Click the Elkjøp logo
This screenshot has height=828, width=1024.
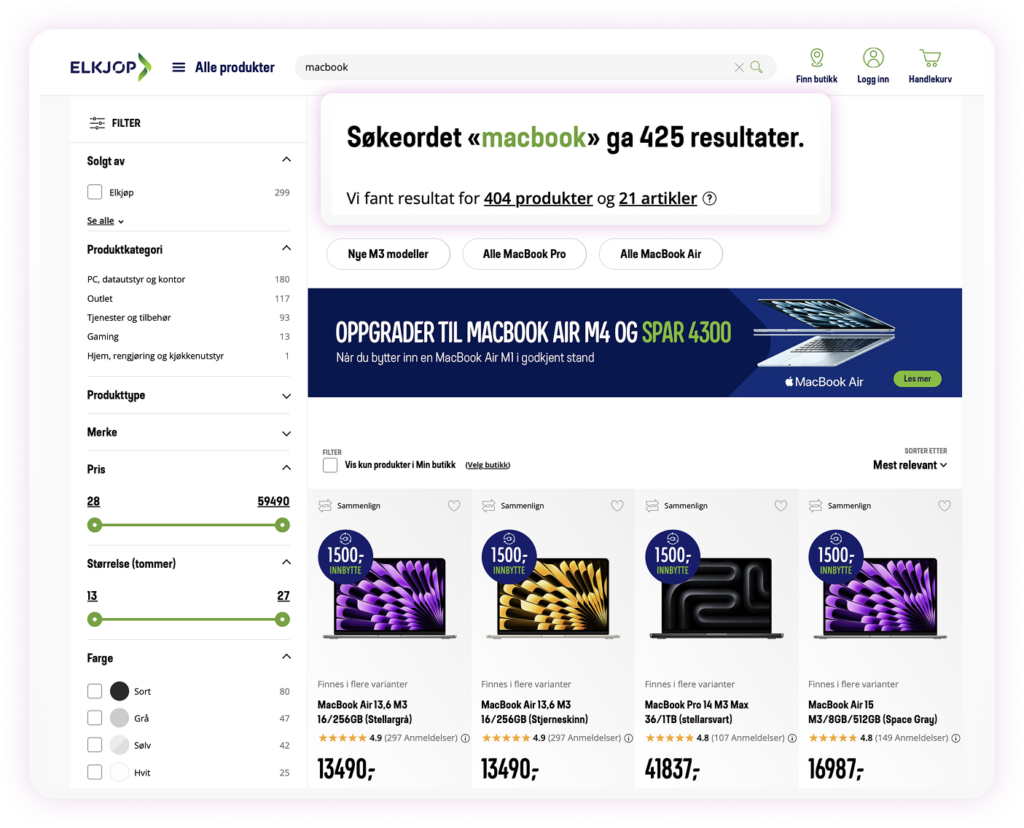pyautogui.click(x=110, y=67)
